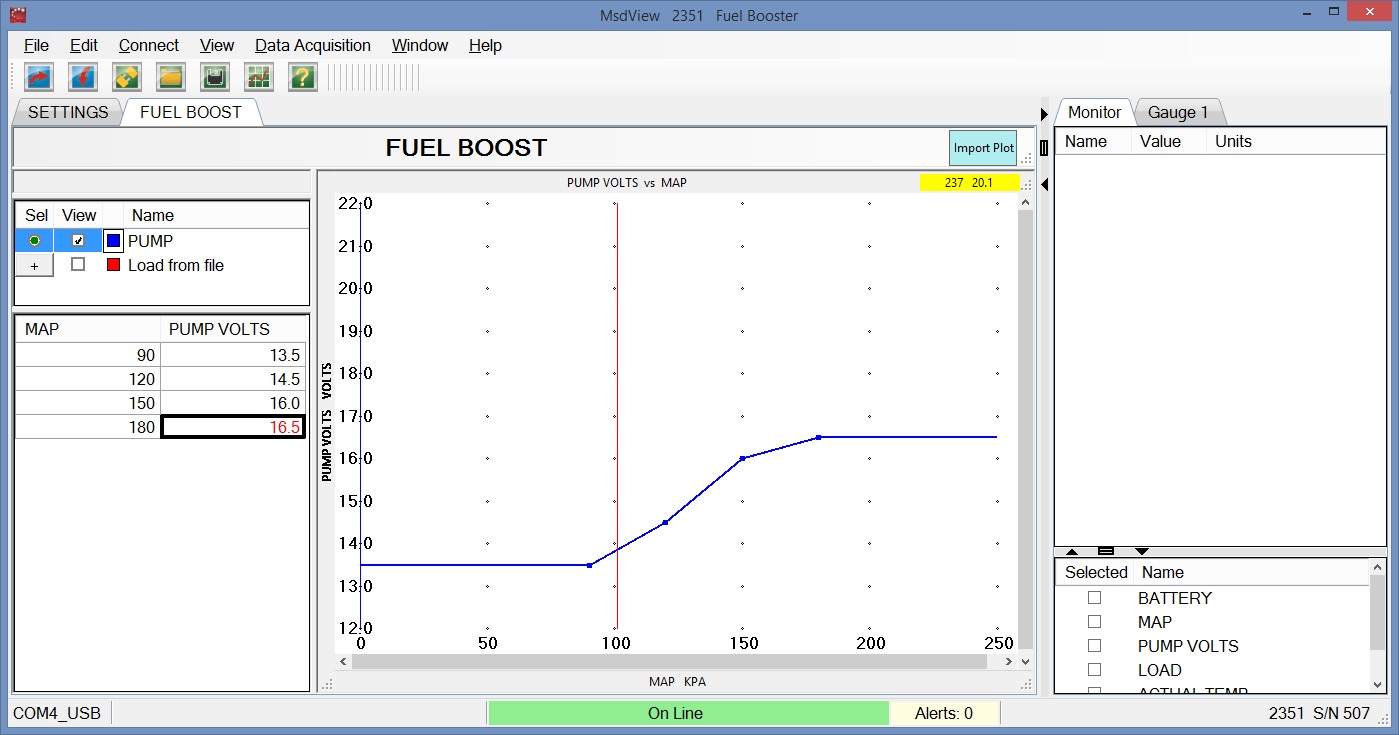Viewport: 1399px width, 735px height.
Task: Click the red right-arrow toolbar icon
Action: 39,77
